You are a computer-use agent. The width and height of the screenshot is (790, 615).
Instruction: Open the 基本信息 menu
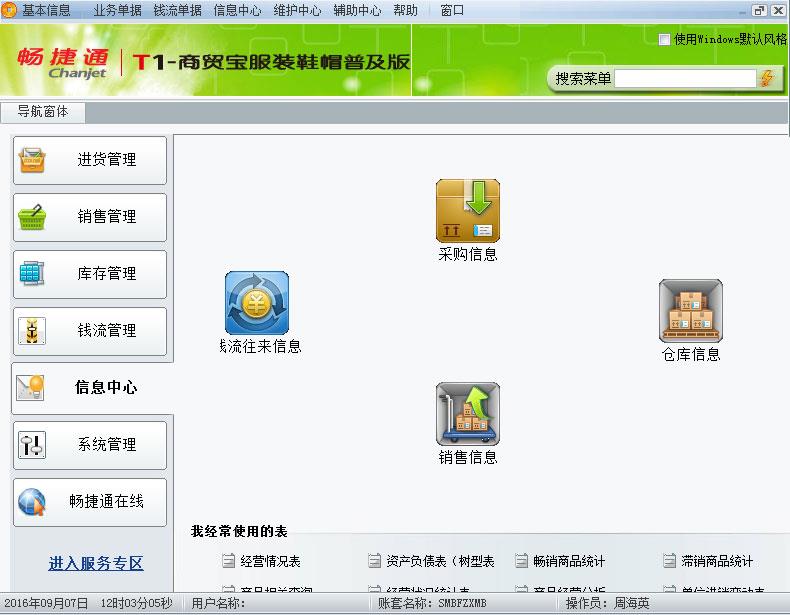(x=46, y=10)
